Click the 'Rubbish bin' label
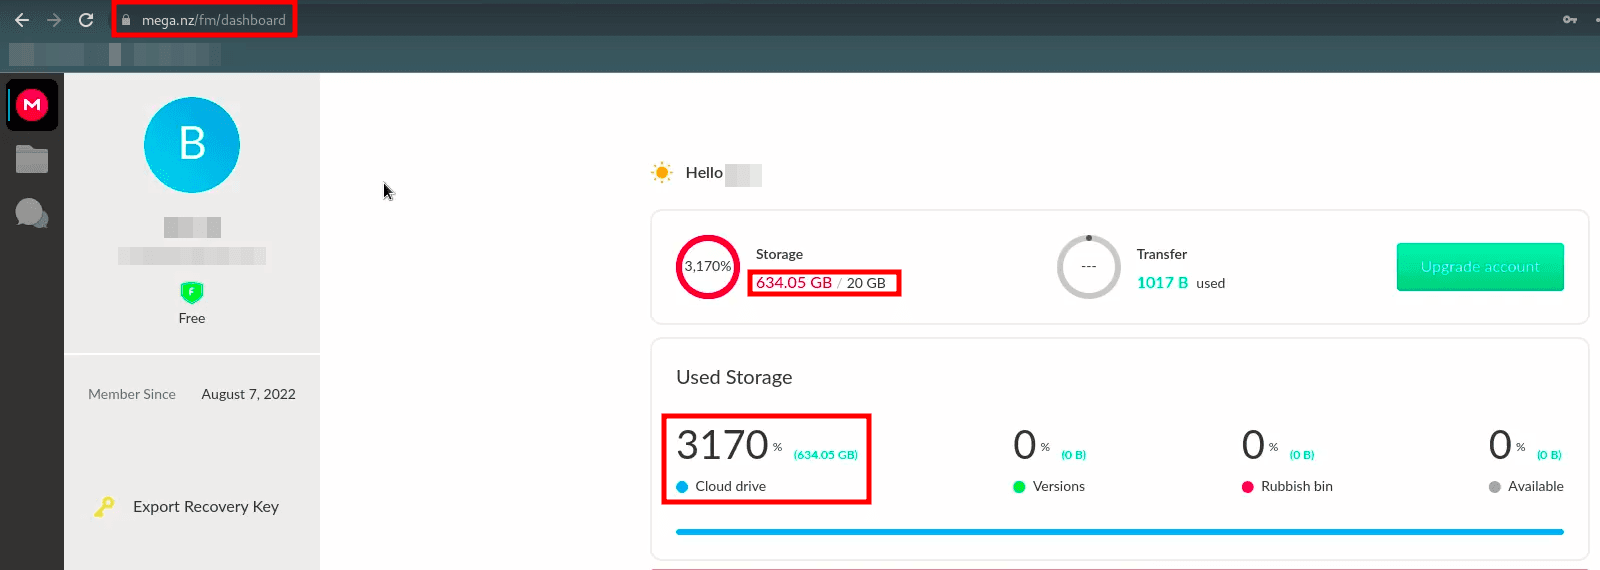This screenshot has height=570, width=1600. [x=1297, y=486]
